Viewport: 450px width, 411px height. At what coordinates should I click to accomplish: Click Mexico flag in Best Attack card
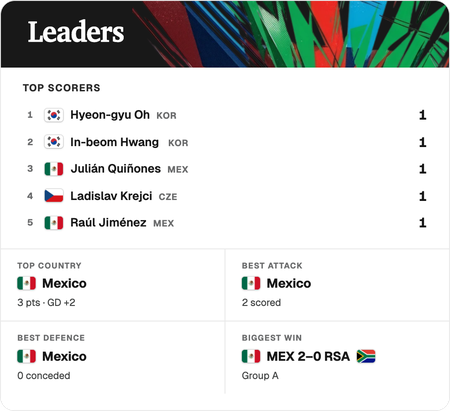coord(251,283)
